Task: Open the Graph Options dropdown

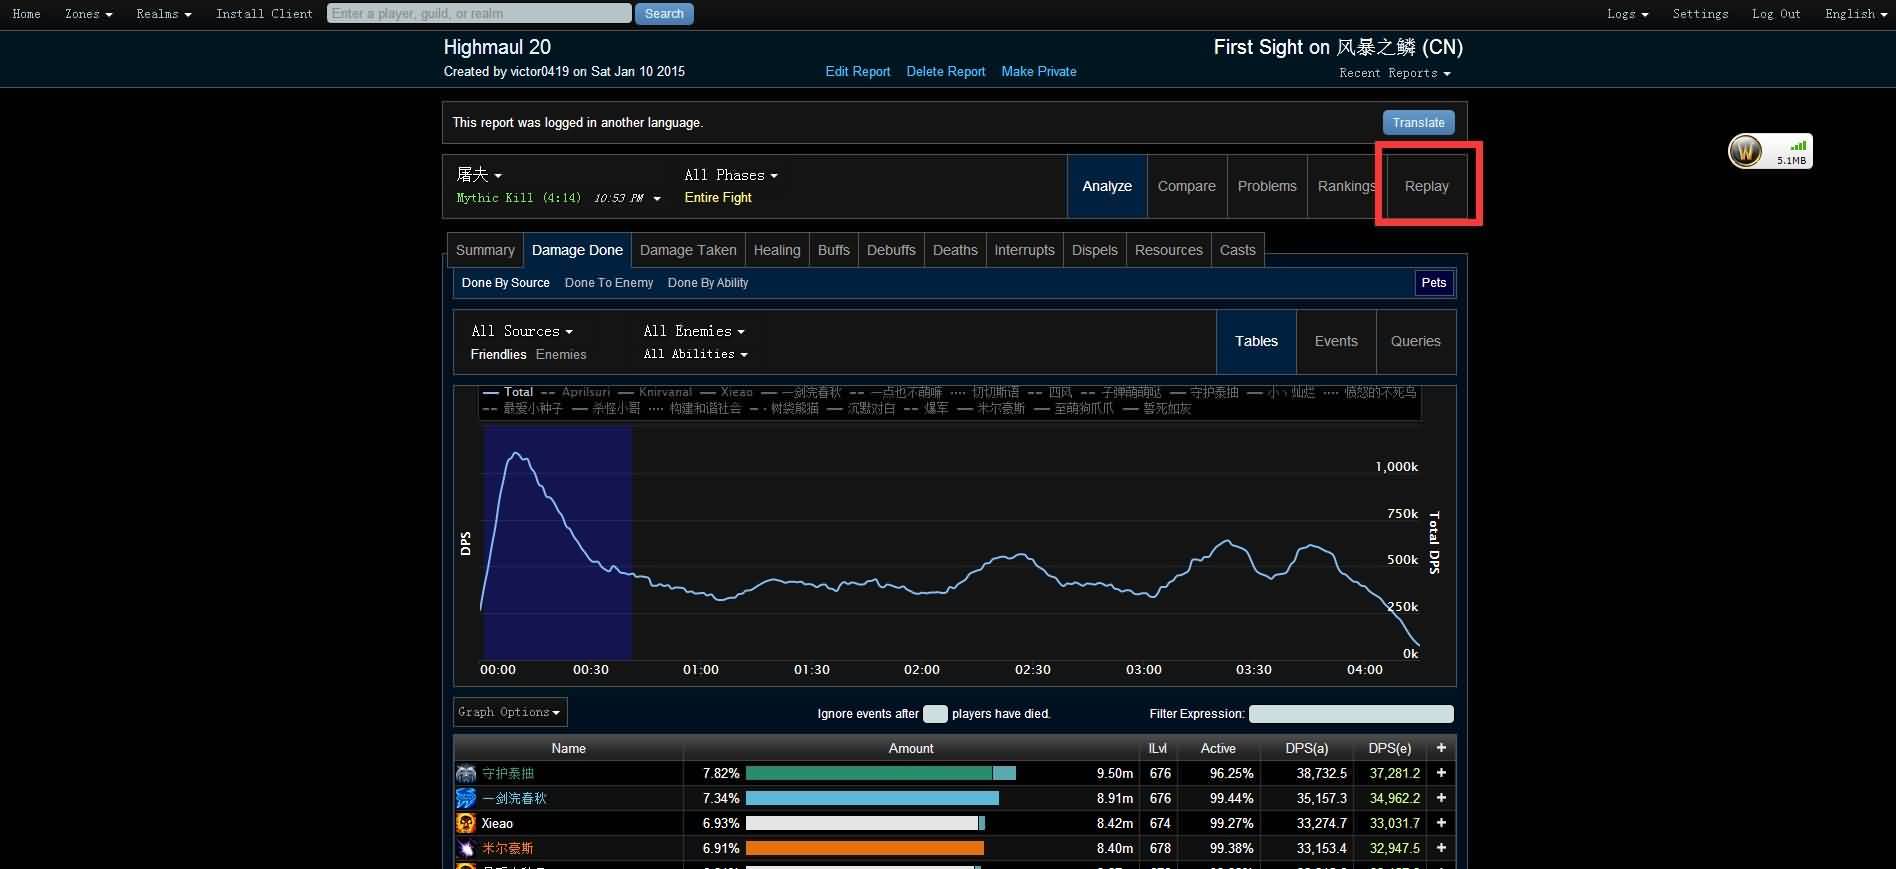Action: tap(510, 712)
